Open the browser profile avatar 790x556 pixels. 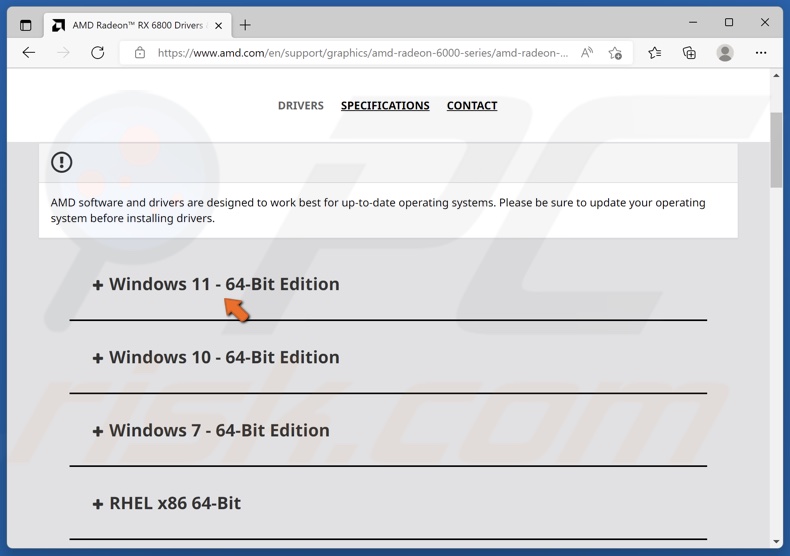tap(725, 52)
